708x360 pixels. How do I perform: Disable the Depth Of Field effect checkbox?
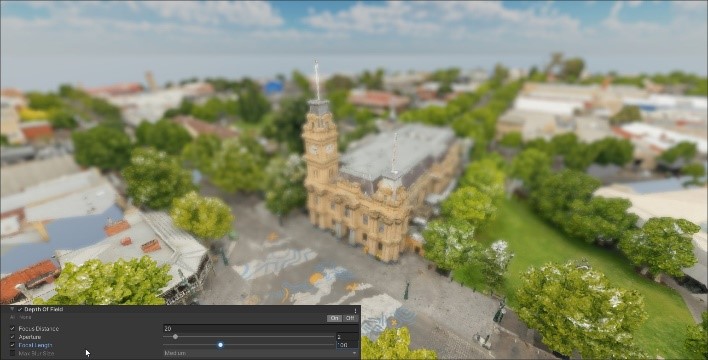(20, 309)
